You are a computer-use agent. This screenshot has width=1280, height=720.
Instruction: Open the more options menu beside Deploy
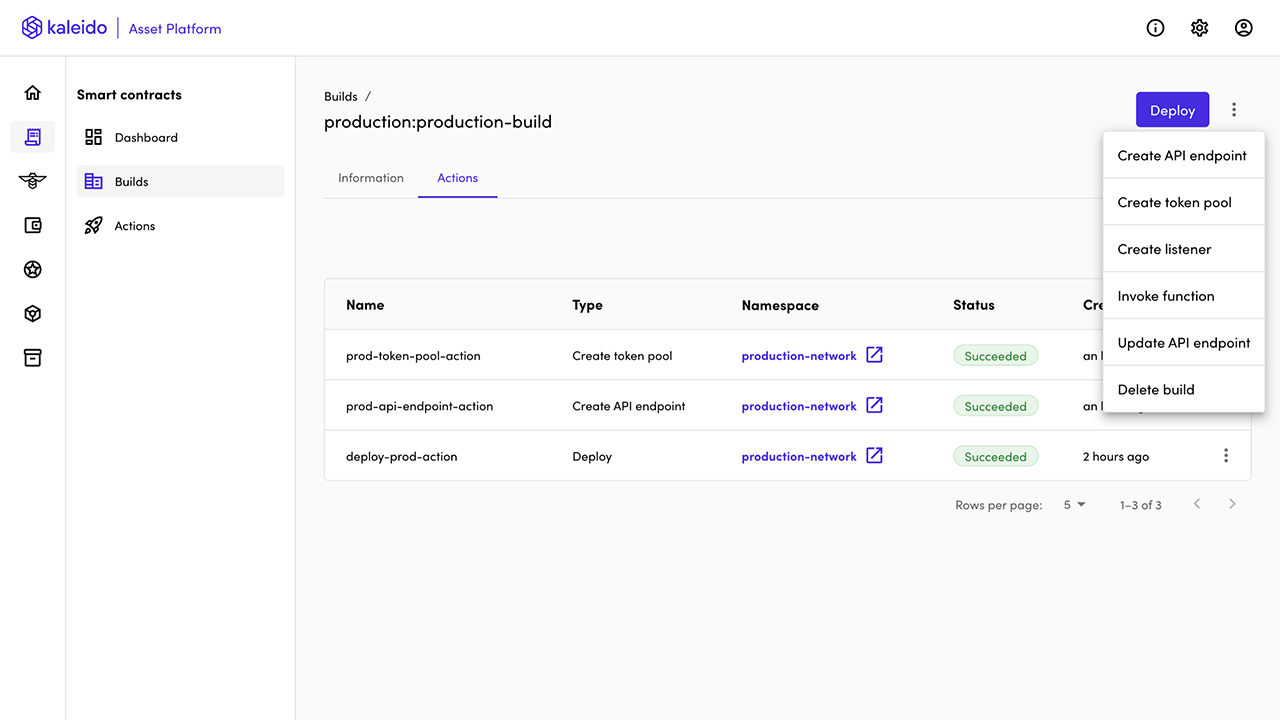click(x=1234, y=110)
